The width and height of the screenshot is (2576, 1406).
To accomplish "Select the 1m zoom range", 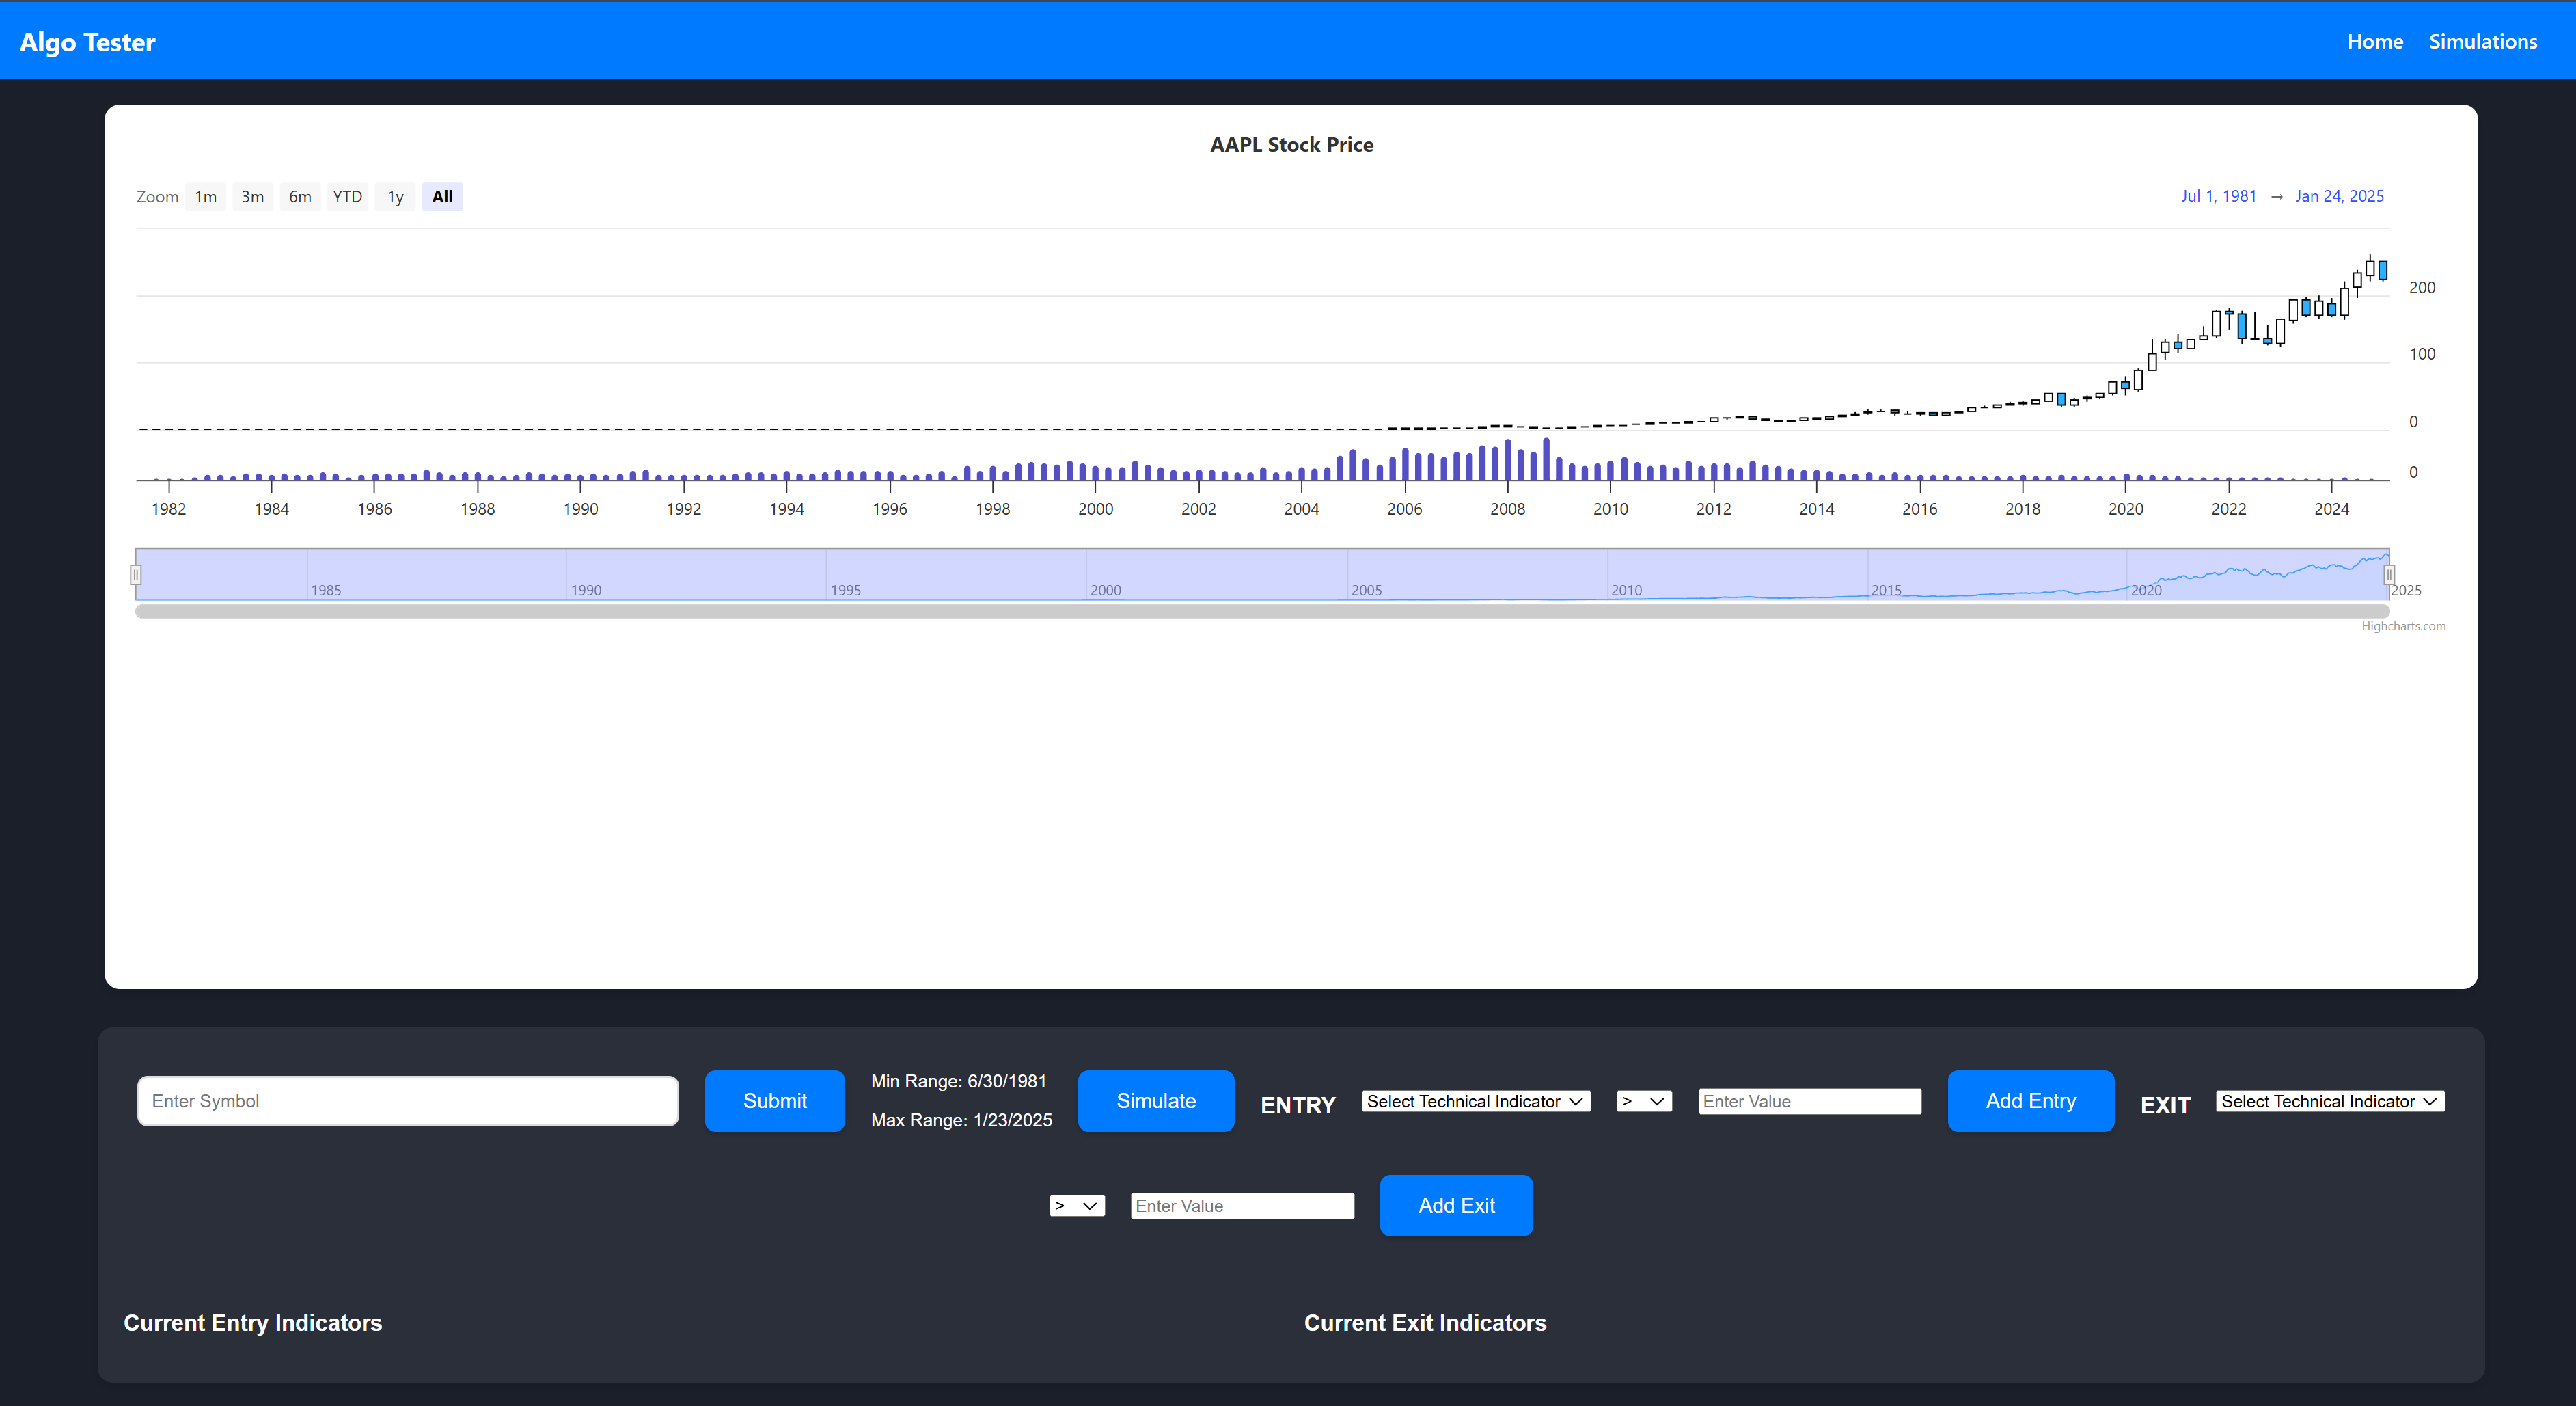I will (205, 197).
